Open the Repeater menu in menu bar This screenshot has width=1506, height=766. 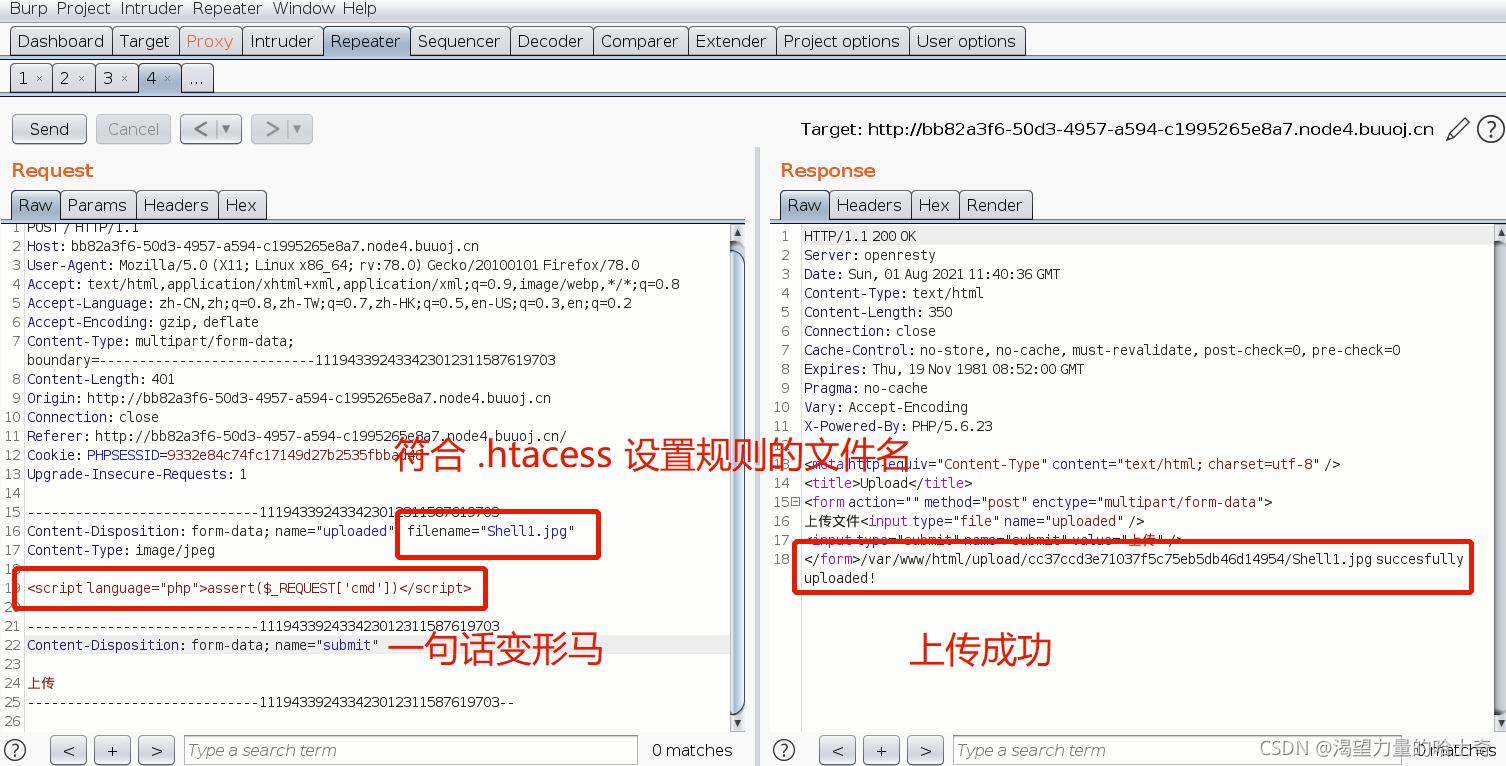pyautogui.click(x=225, y=9)
